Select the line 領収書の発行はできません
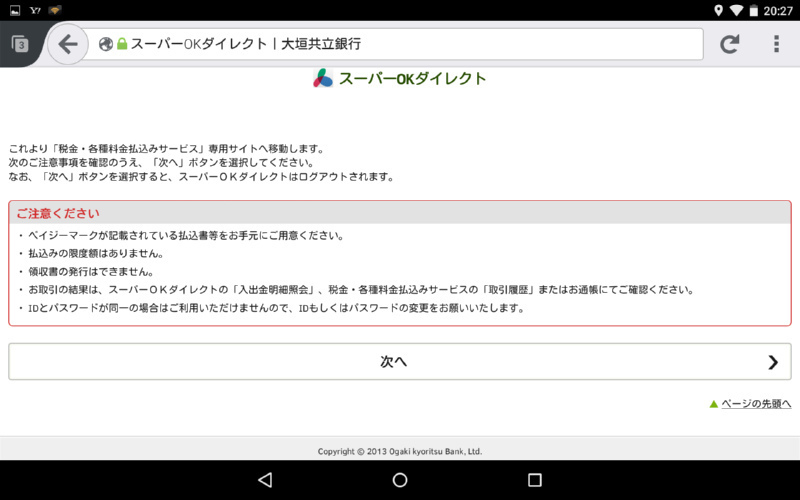 point(91,271)
